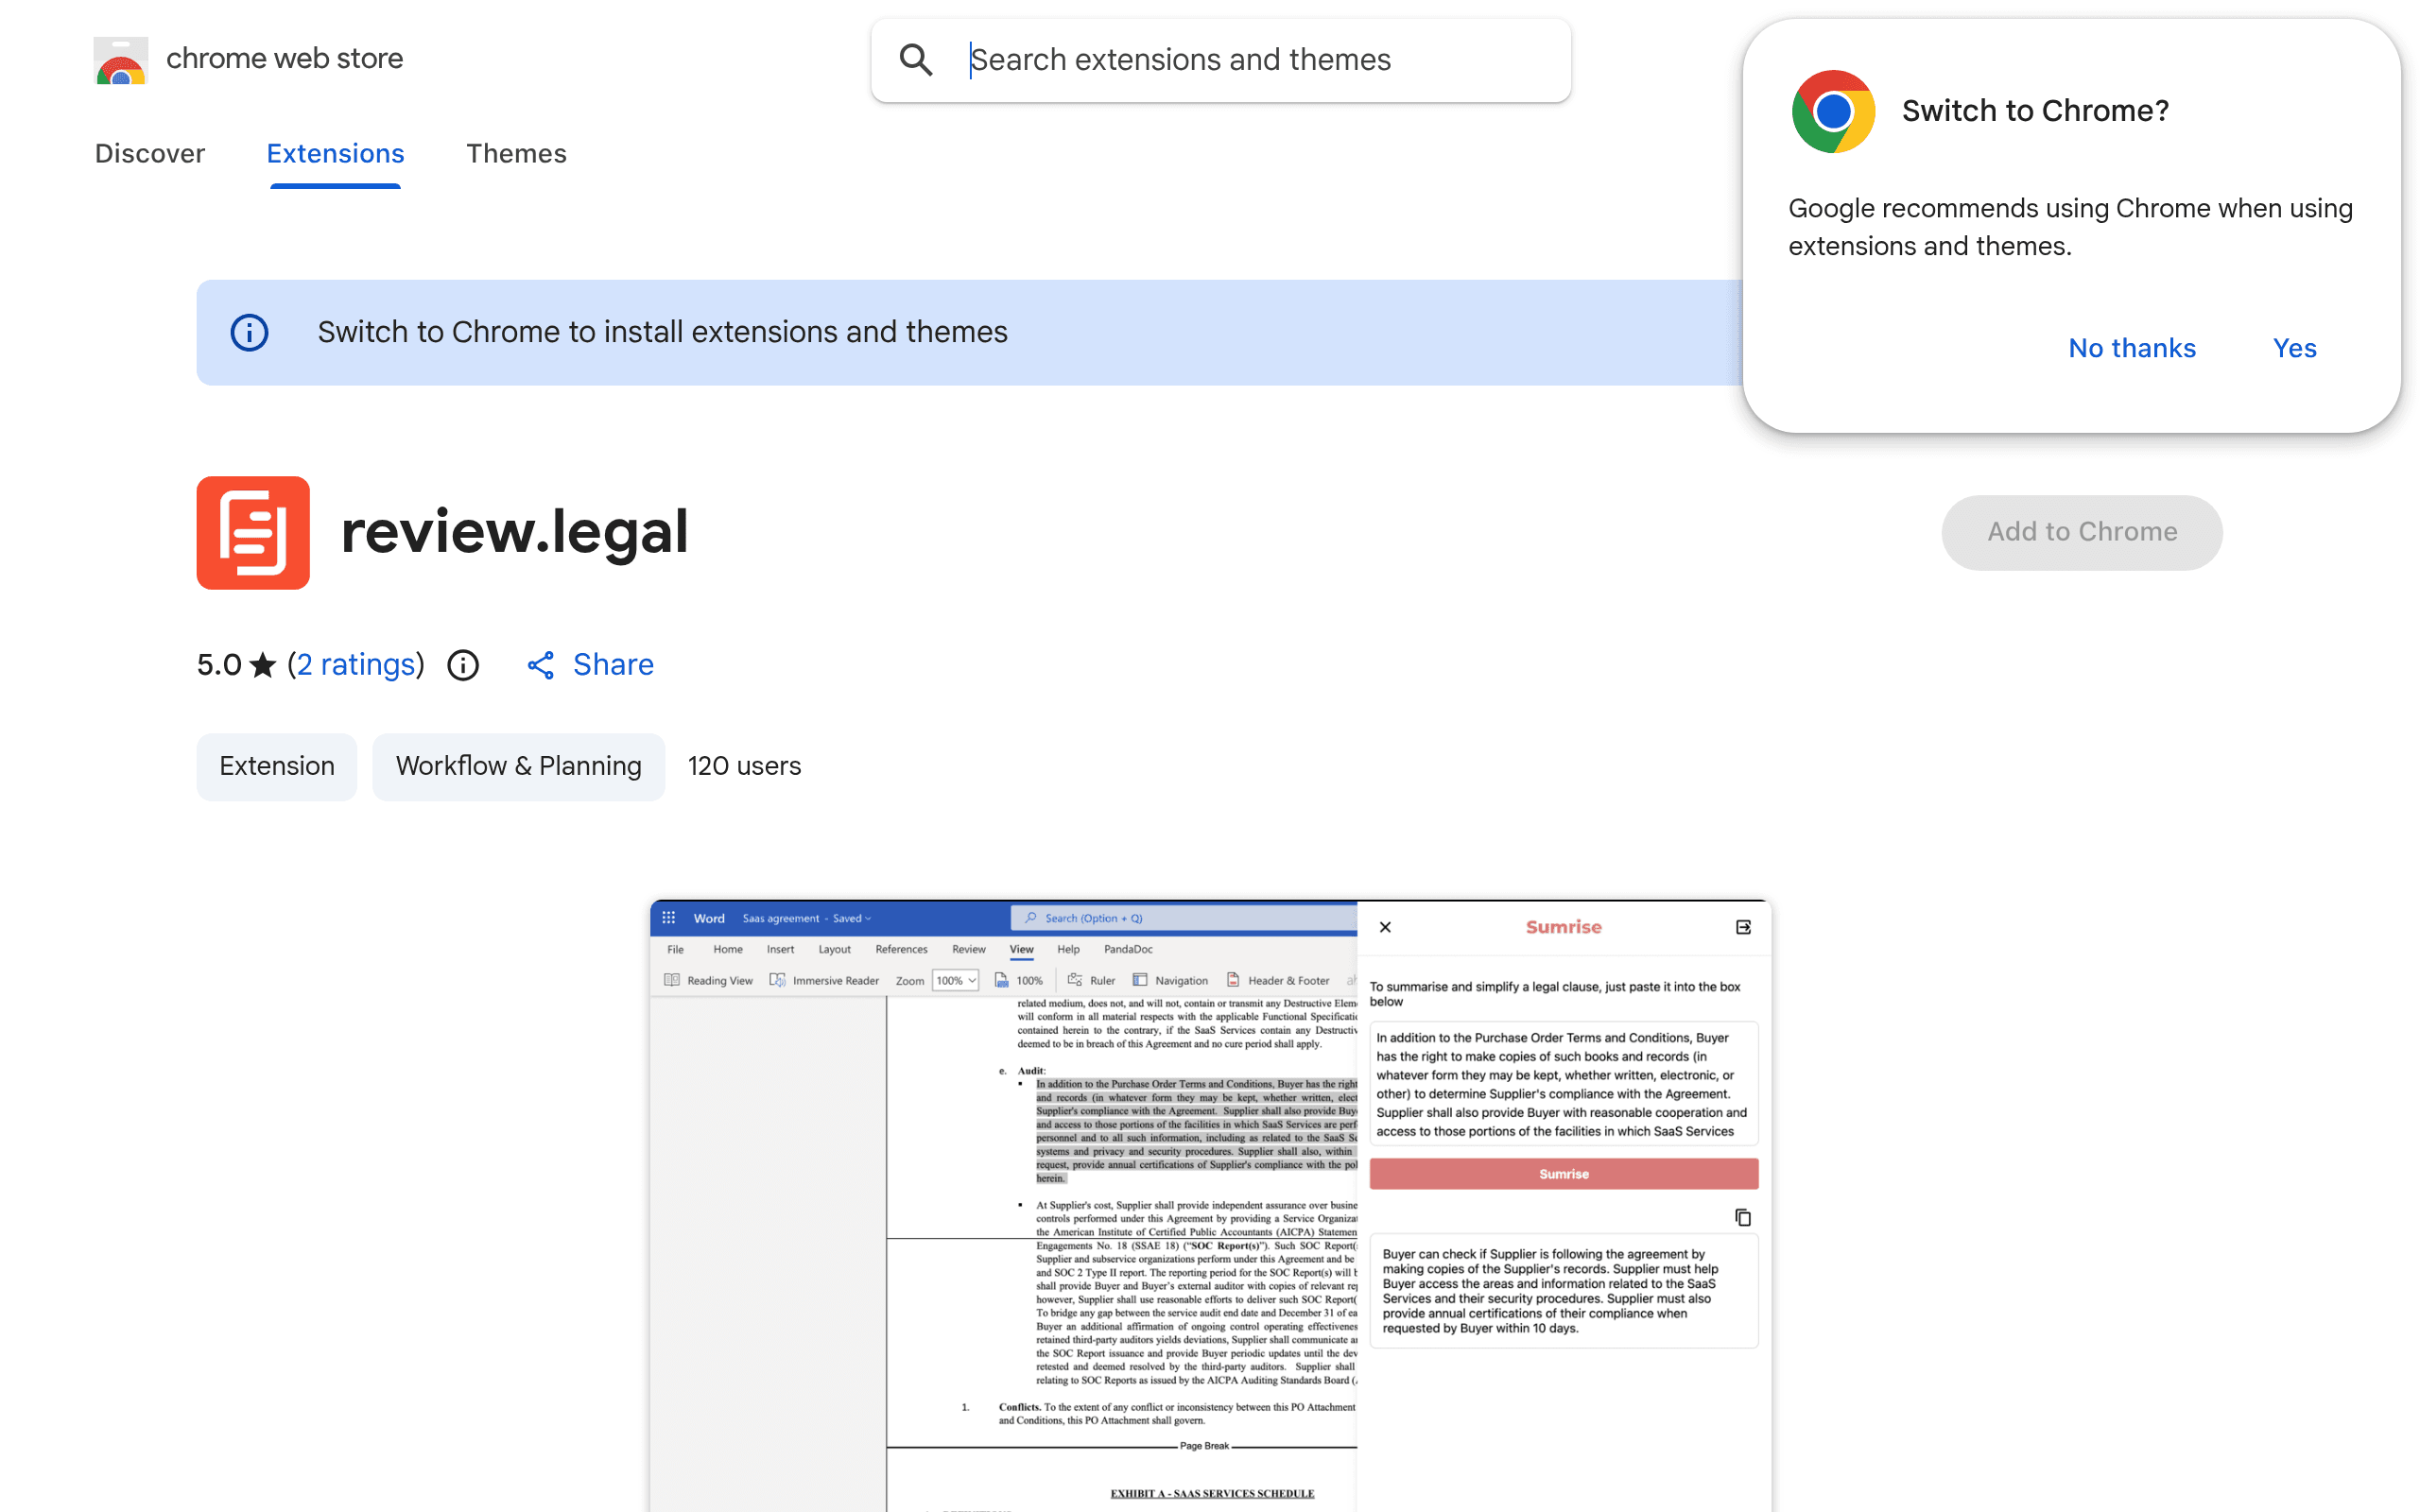Click the share arrow icon
The width and height of the screenshot is (2420, 1512).
pos(541,665)
